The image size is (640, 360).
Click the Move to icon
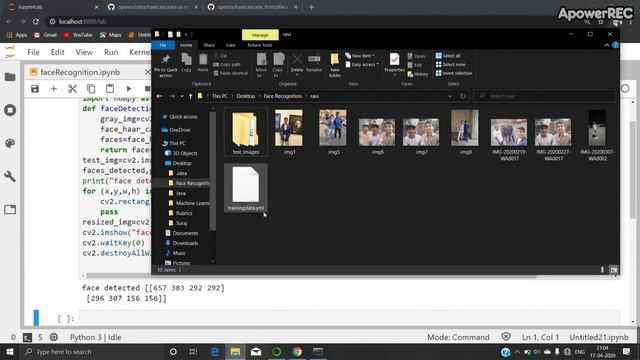261,64
